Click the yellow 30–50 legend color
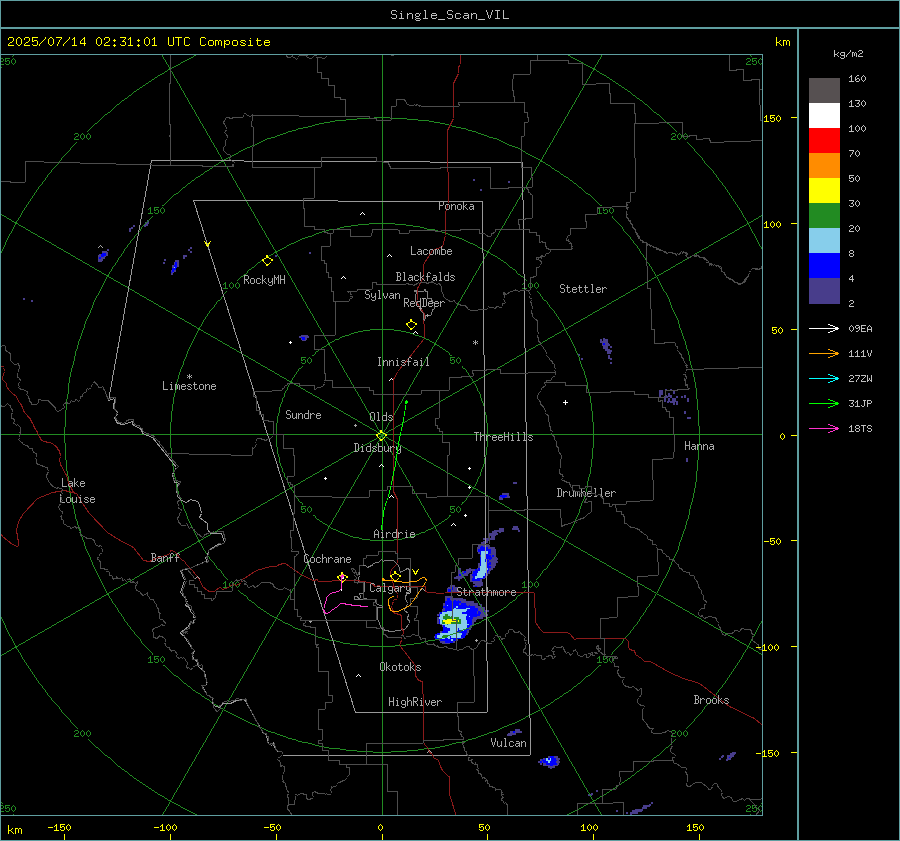Viewport: 900px width, 841px height. point(824,191)
